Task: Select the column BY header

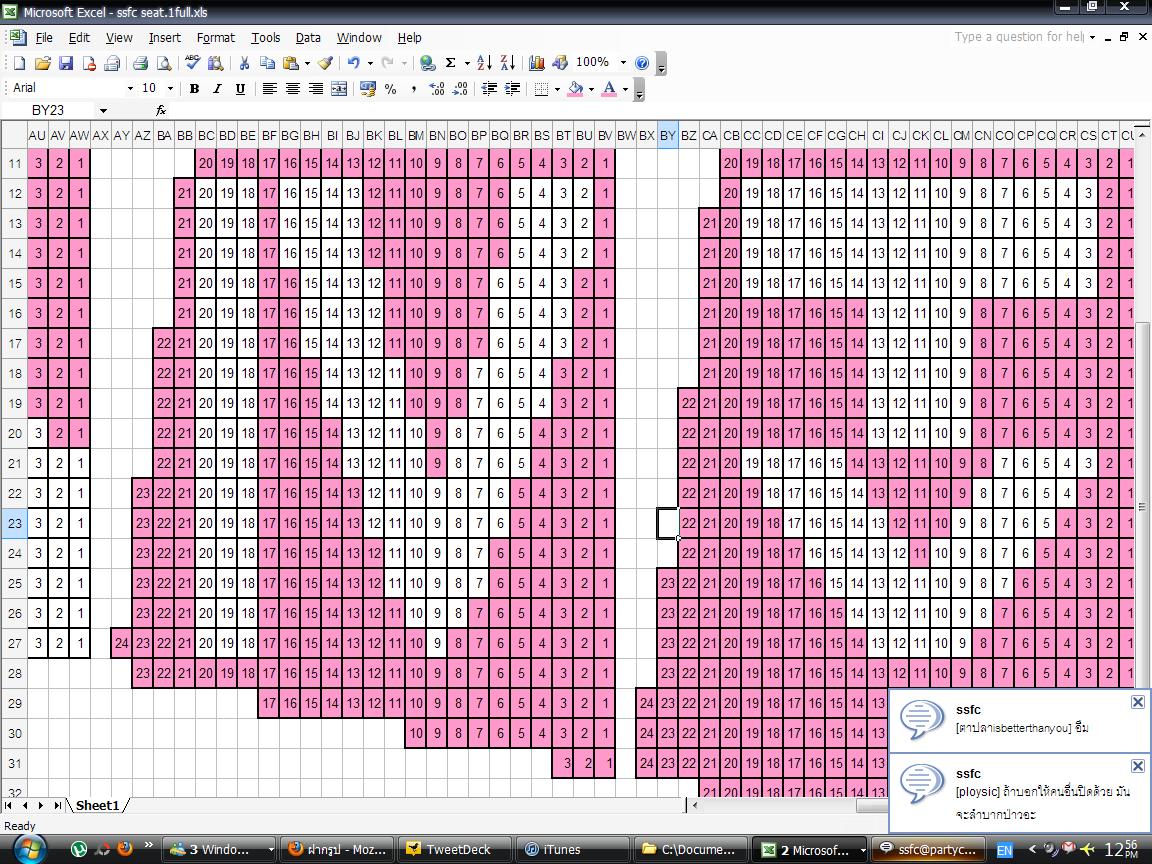Action: click(668, 135)
